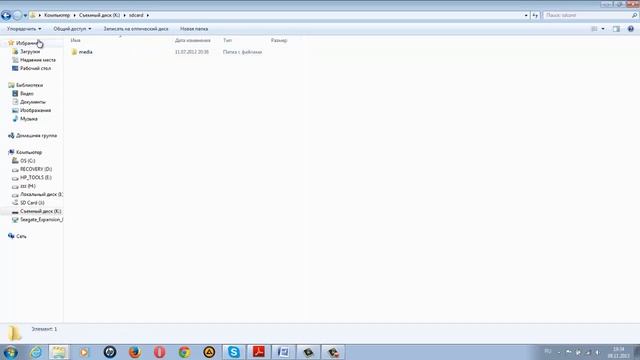Open the change view options dropdown arrow
The image size is (640, 360).
pyautogui.click(x=603, y=29)
